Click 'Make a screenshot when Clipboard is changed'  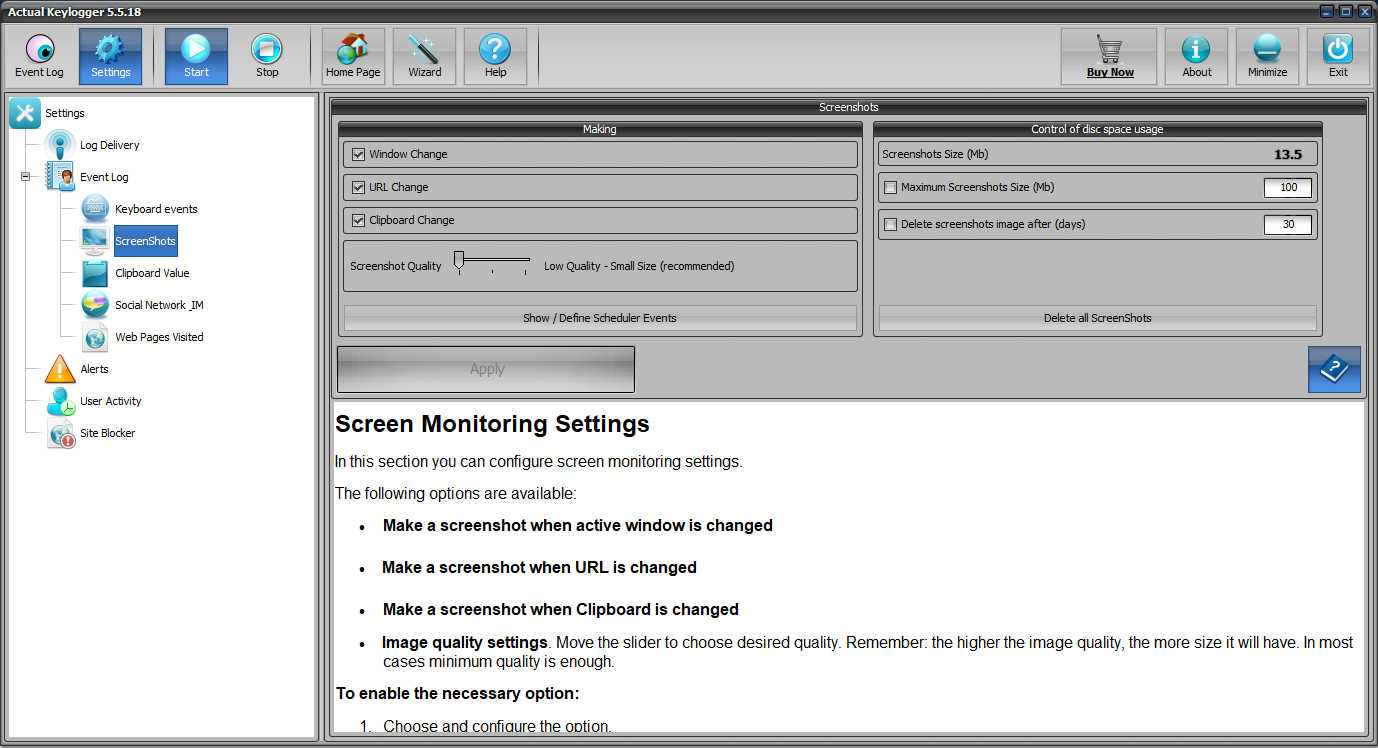pos(561,609)
